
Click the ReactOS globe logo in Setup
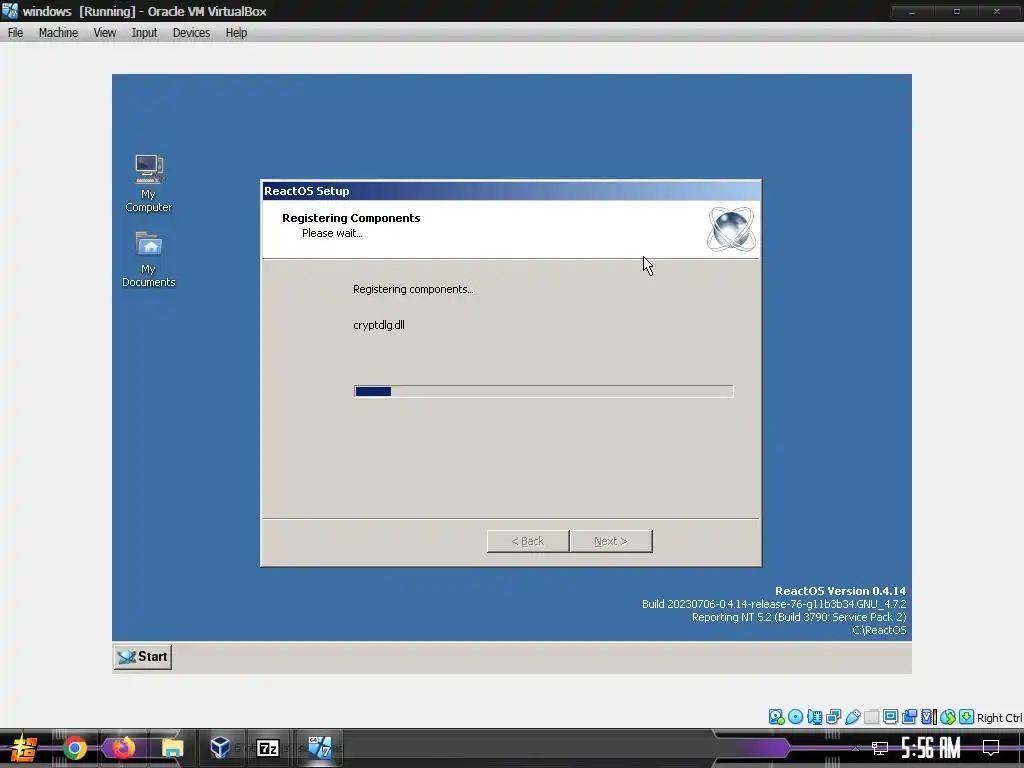[x=731, y=229]
